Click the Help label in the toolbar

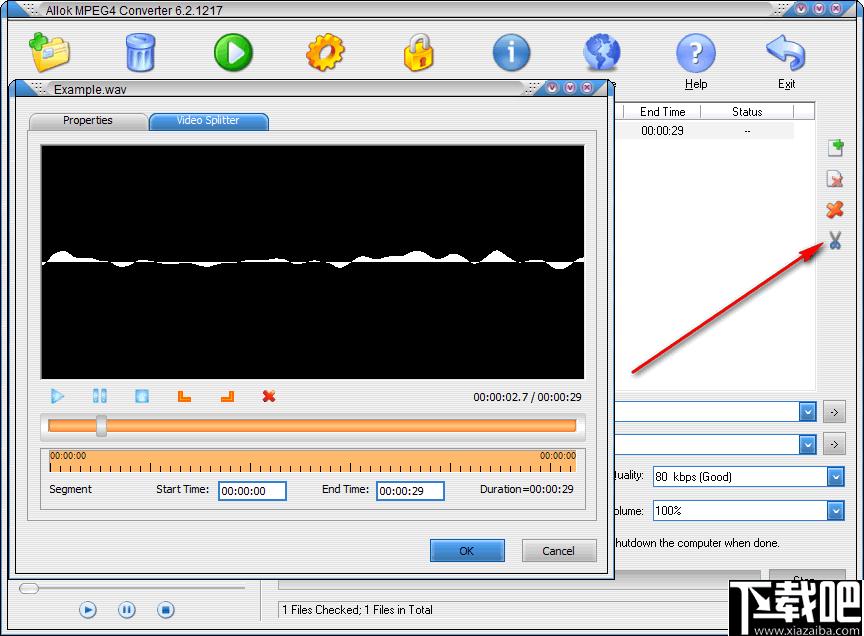click(x=696, y=84)
